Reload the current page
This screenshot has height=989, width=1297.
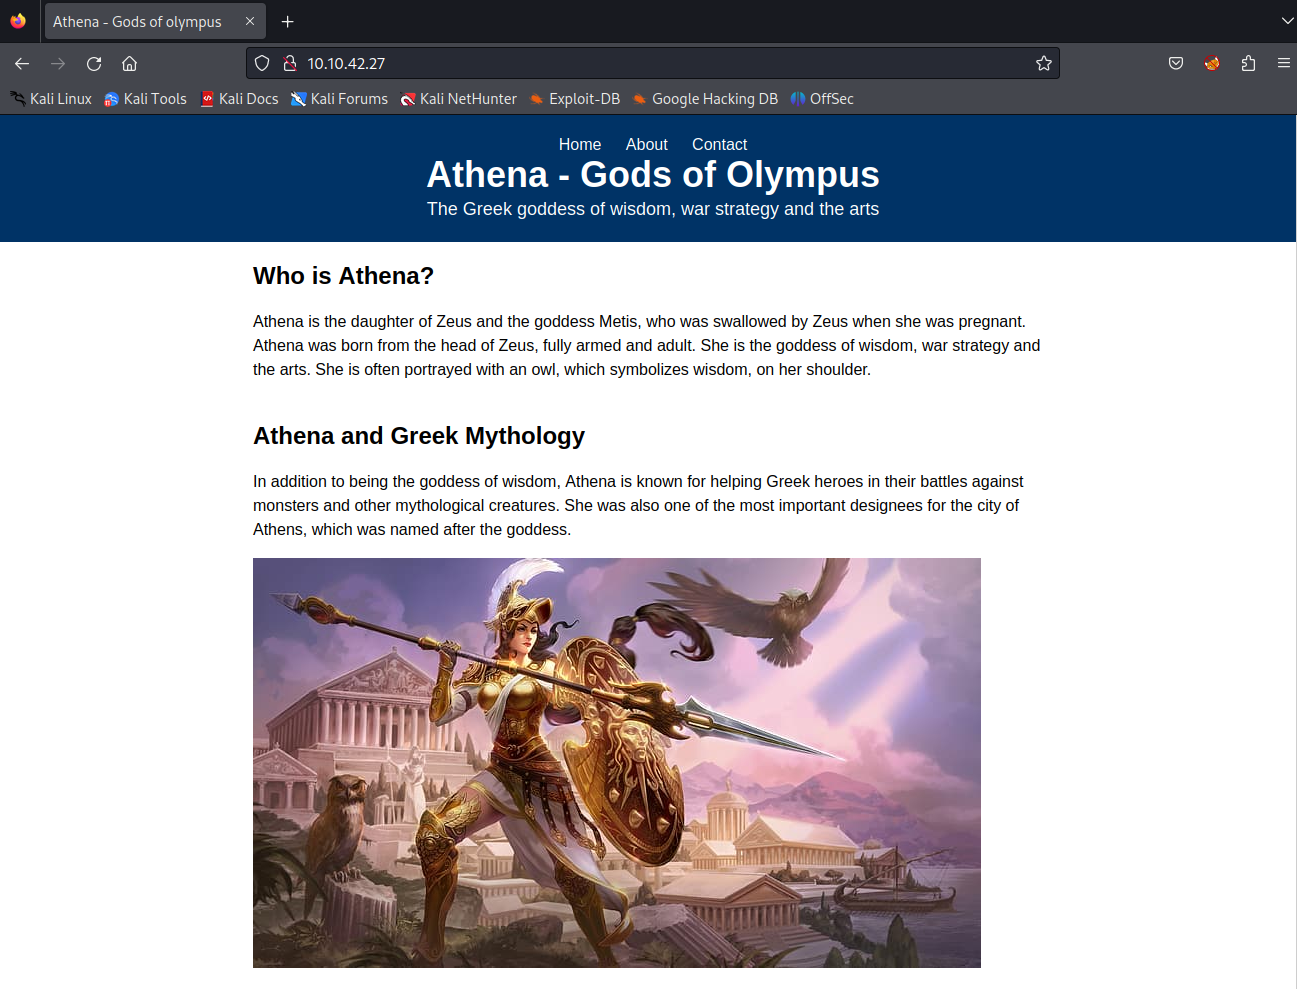[x=94, y=63]
